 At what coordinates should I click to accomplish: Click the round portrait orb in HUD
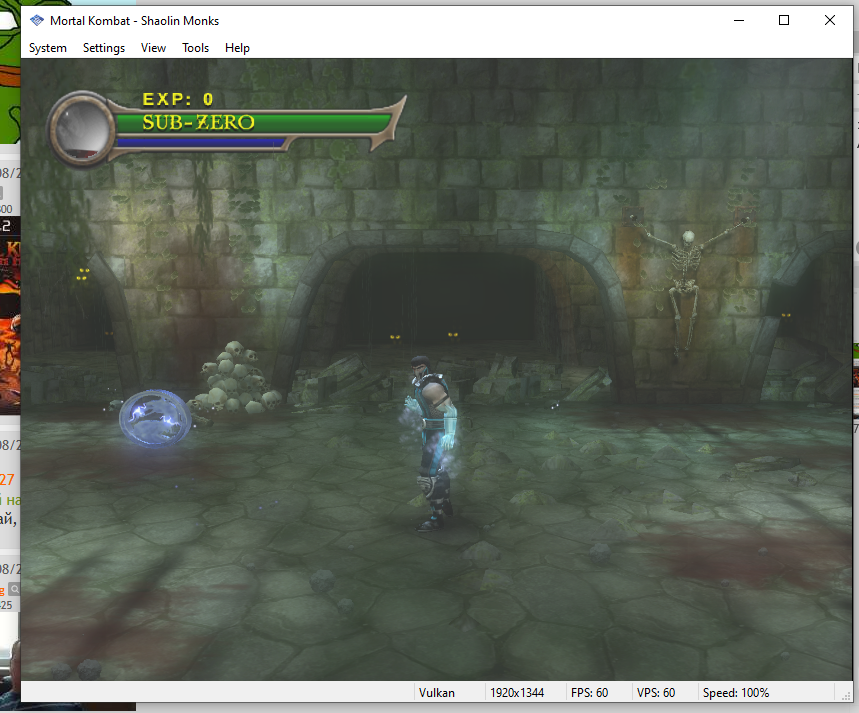(81, 129)
